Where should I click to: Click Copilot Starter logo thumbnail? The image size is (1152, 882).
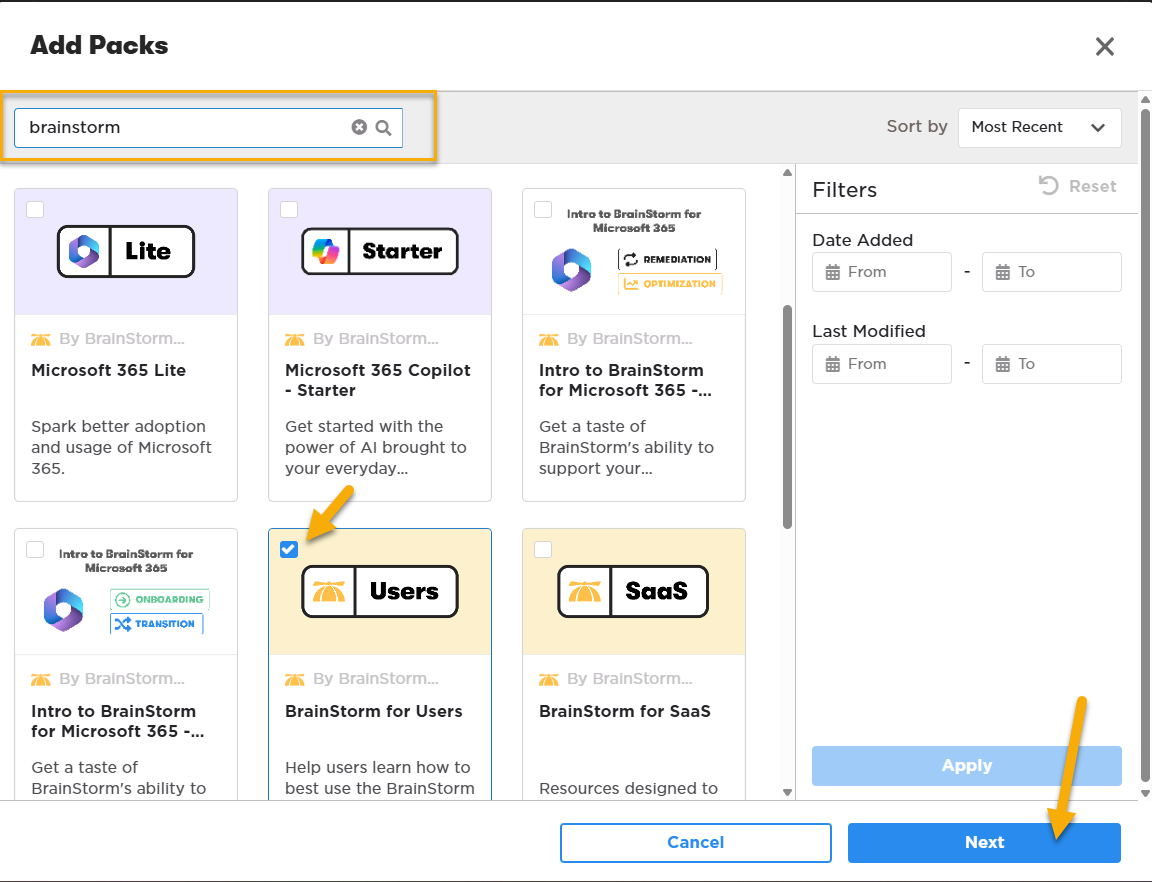[x=380, y=251]
